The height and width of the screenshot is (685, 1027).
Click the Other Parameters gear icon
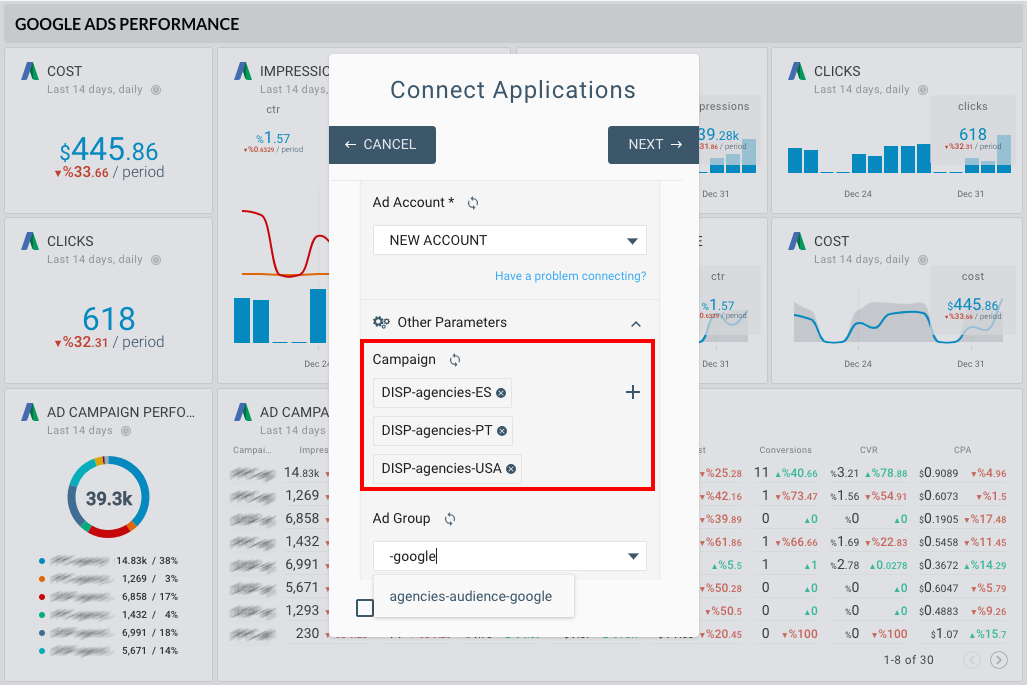[x=381, y=322]
